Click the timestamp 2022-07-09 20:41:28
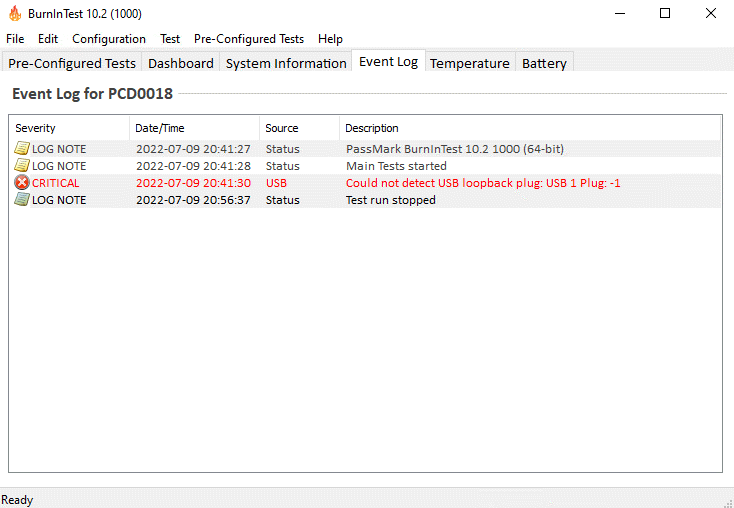 (193, 166)
